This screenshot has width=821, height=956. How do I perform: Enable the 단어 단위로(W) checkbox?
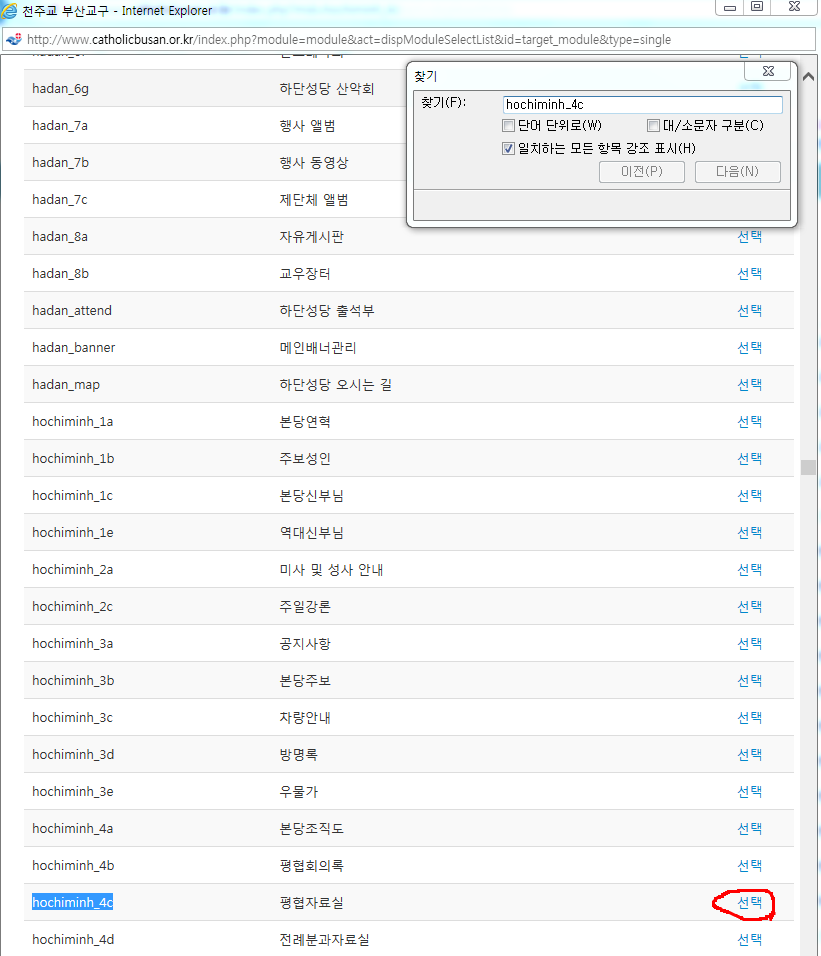tap(509, 126)
